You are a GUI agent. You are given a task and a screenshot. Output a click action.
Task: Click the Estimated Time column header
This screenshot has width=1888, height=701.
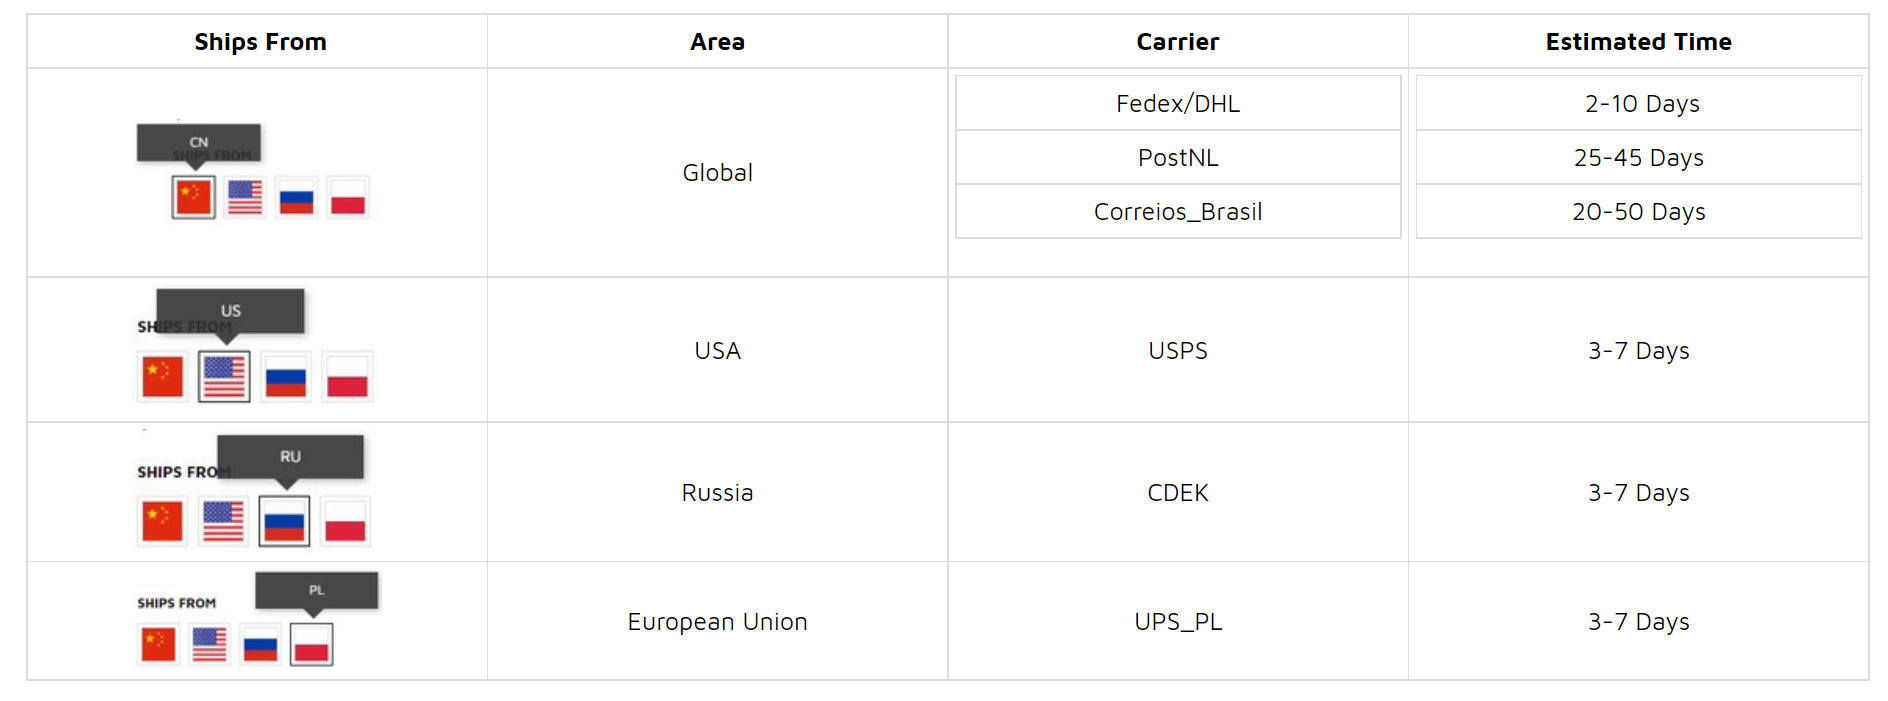click(x=1638, y=42)
